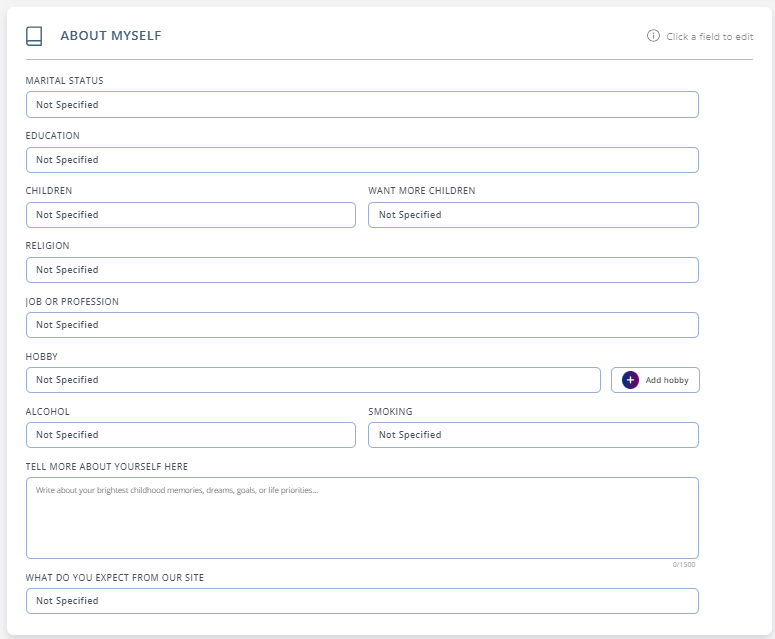Screen dimensions: 775x639
Task: Click the 0/1500 character counter
Action: (x=684, y=564)
